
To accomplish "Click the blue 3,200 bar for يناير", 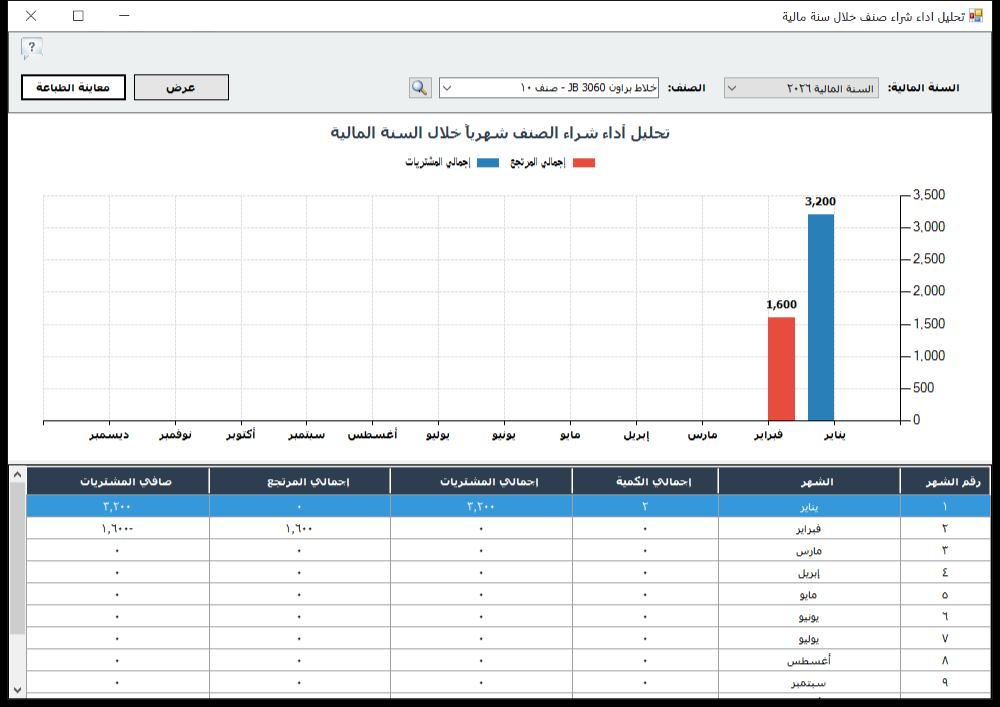I will (821, 317).
